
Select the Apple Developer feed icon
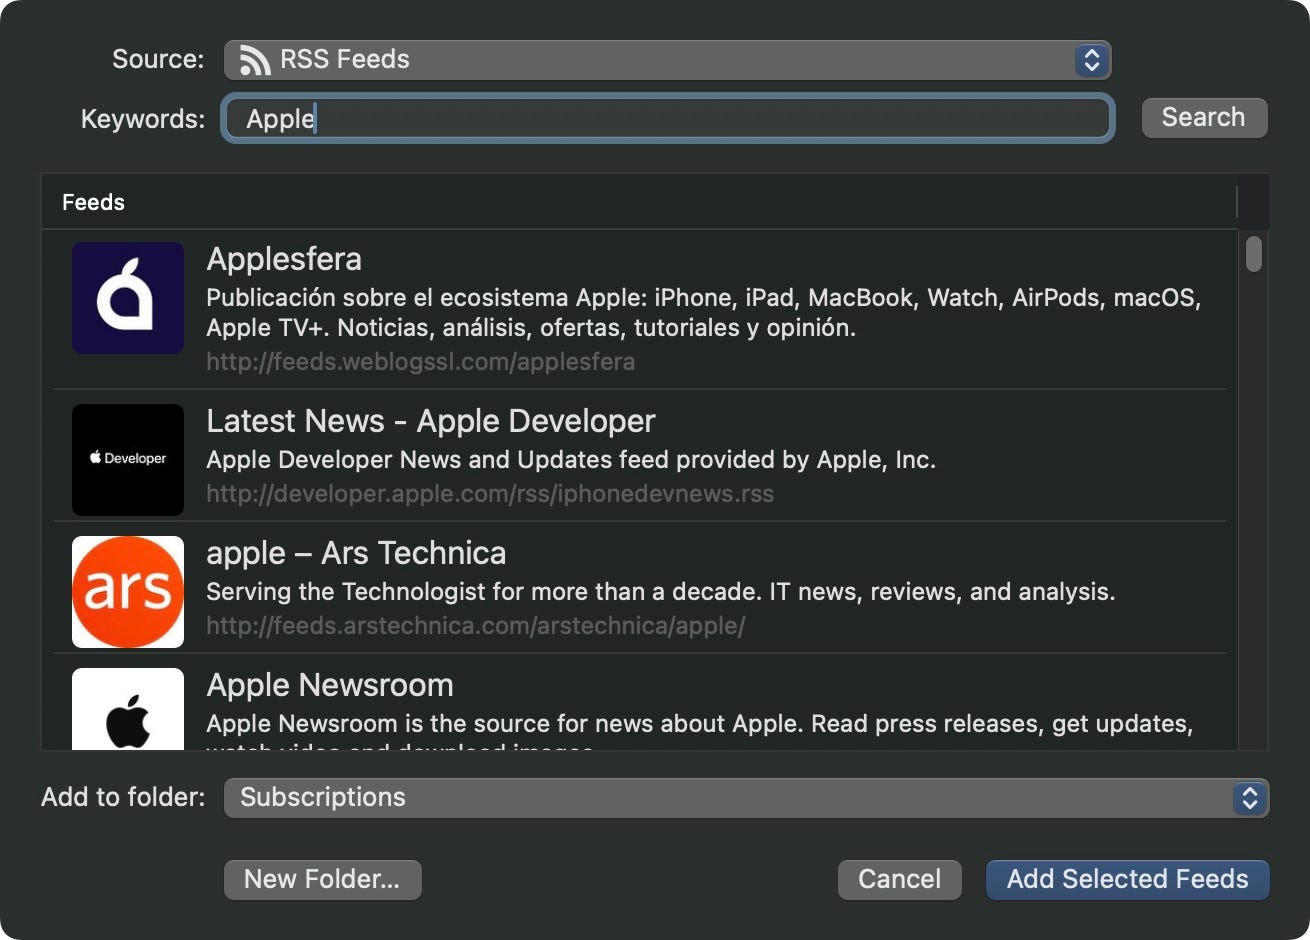tap(128, 460)
